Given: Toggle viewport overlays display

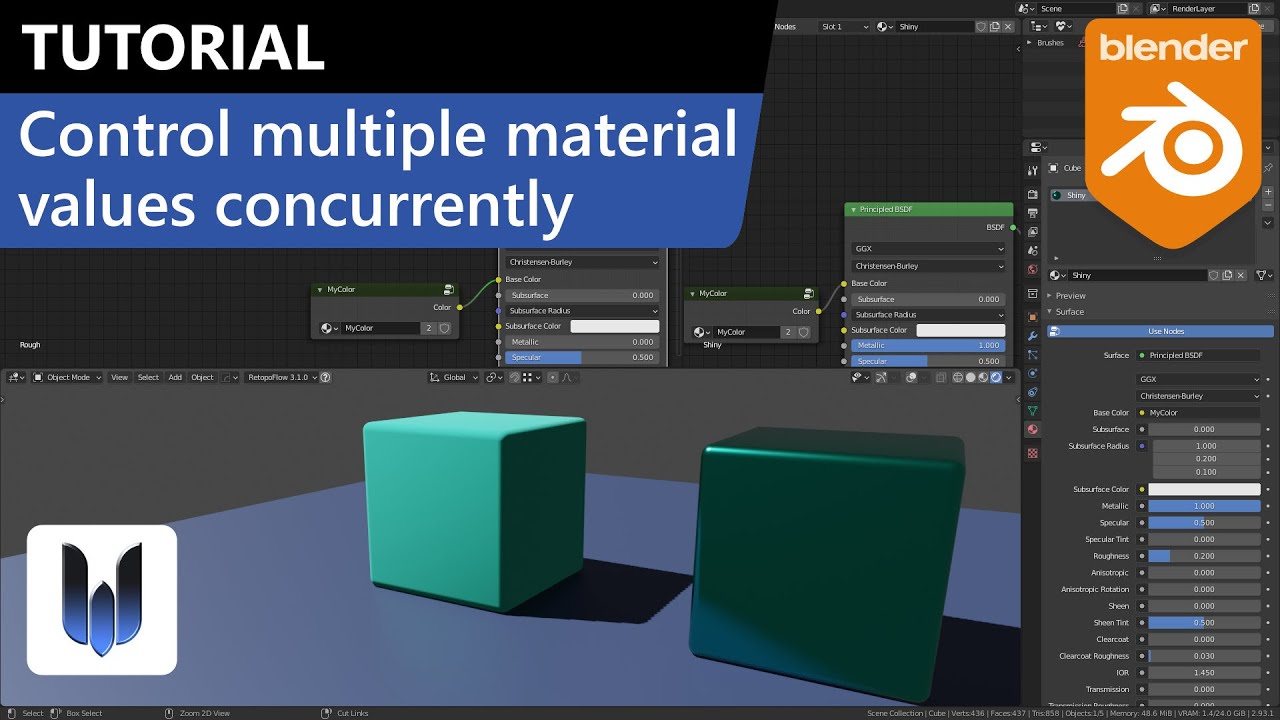Looking at the screenshot, I should click(911, 377).
